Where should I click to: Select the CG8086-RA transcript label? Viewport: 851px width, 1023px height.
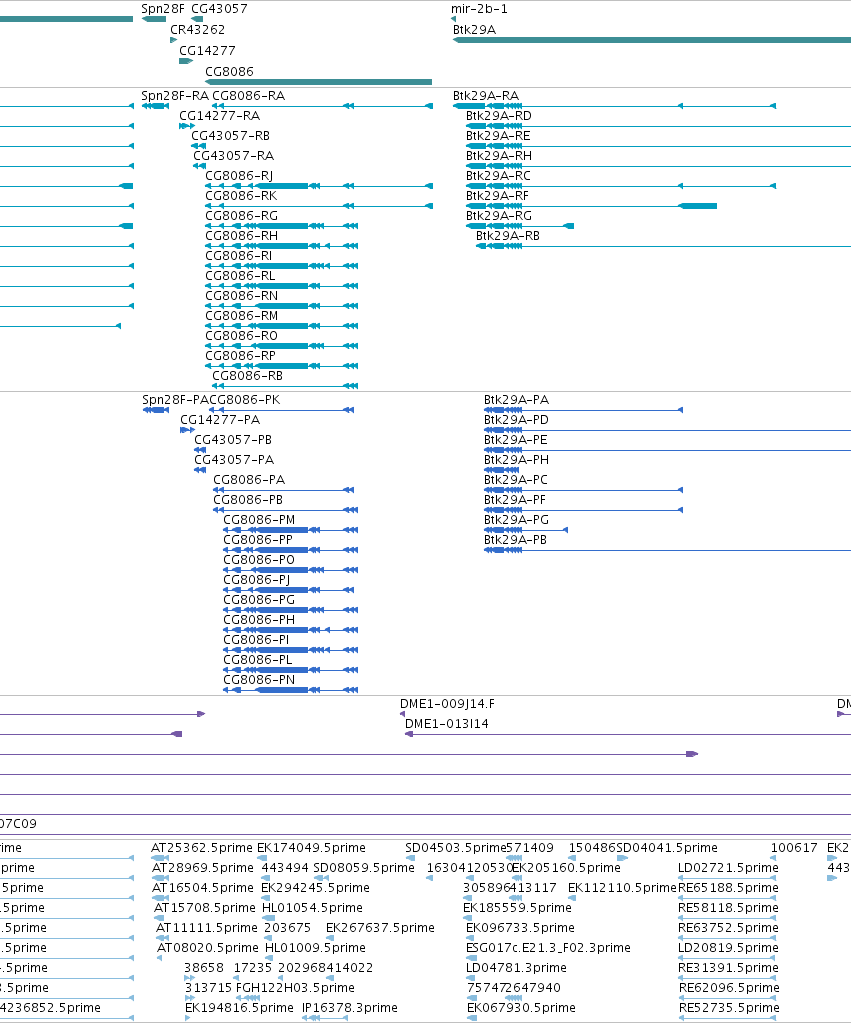click(249, 96)
